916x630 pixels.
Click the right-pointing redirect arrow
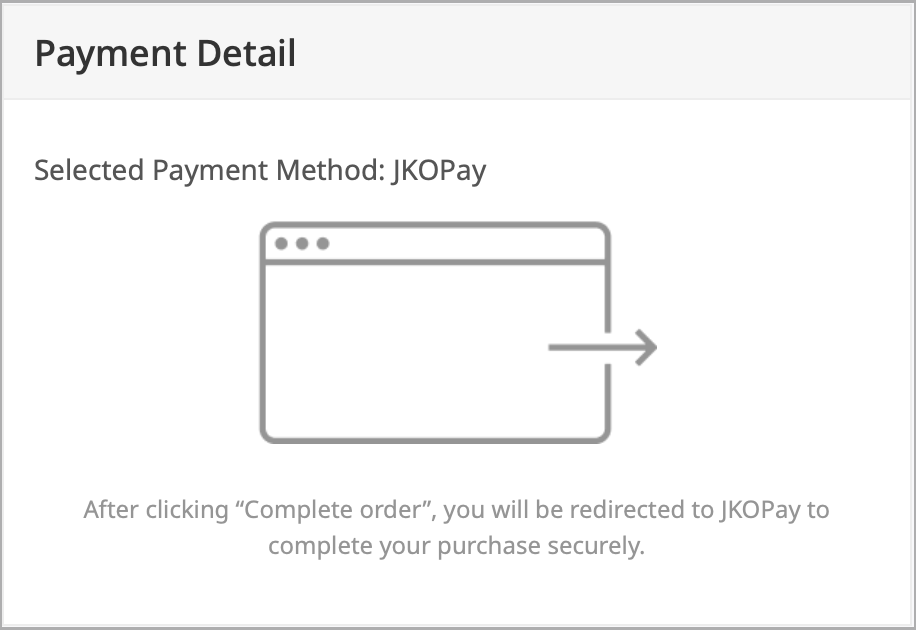point(602,347)
